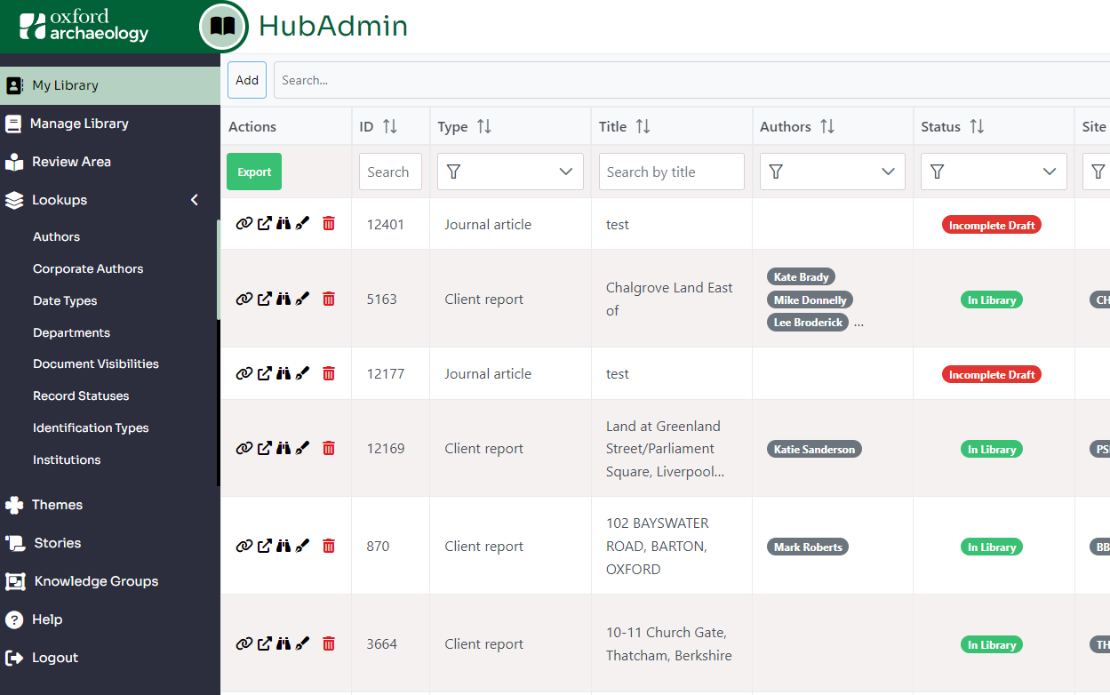Focus the main Search field
1110x695 pixels.
(x=692, y=80)
